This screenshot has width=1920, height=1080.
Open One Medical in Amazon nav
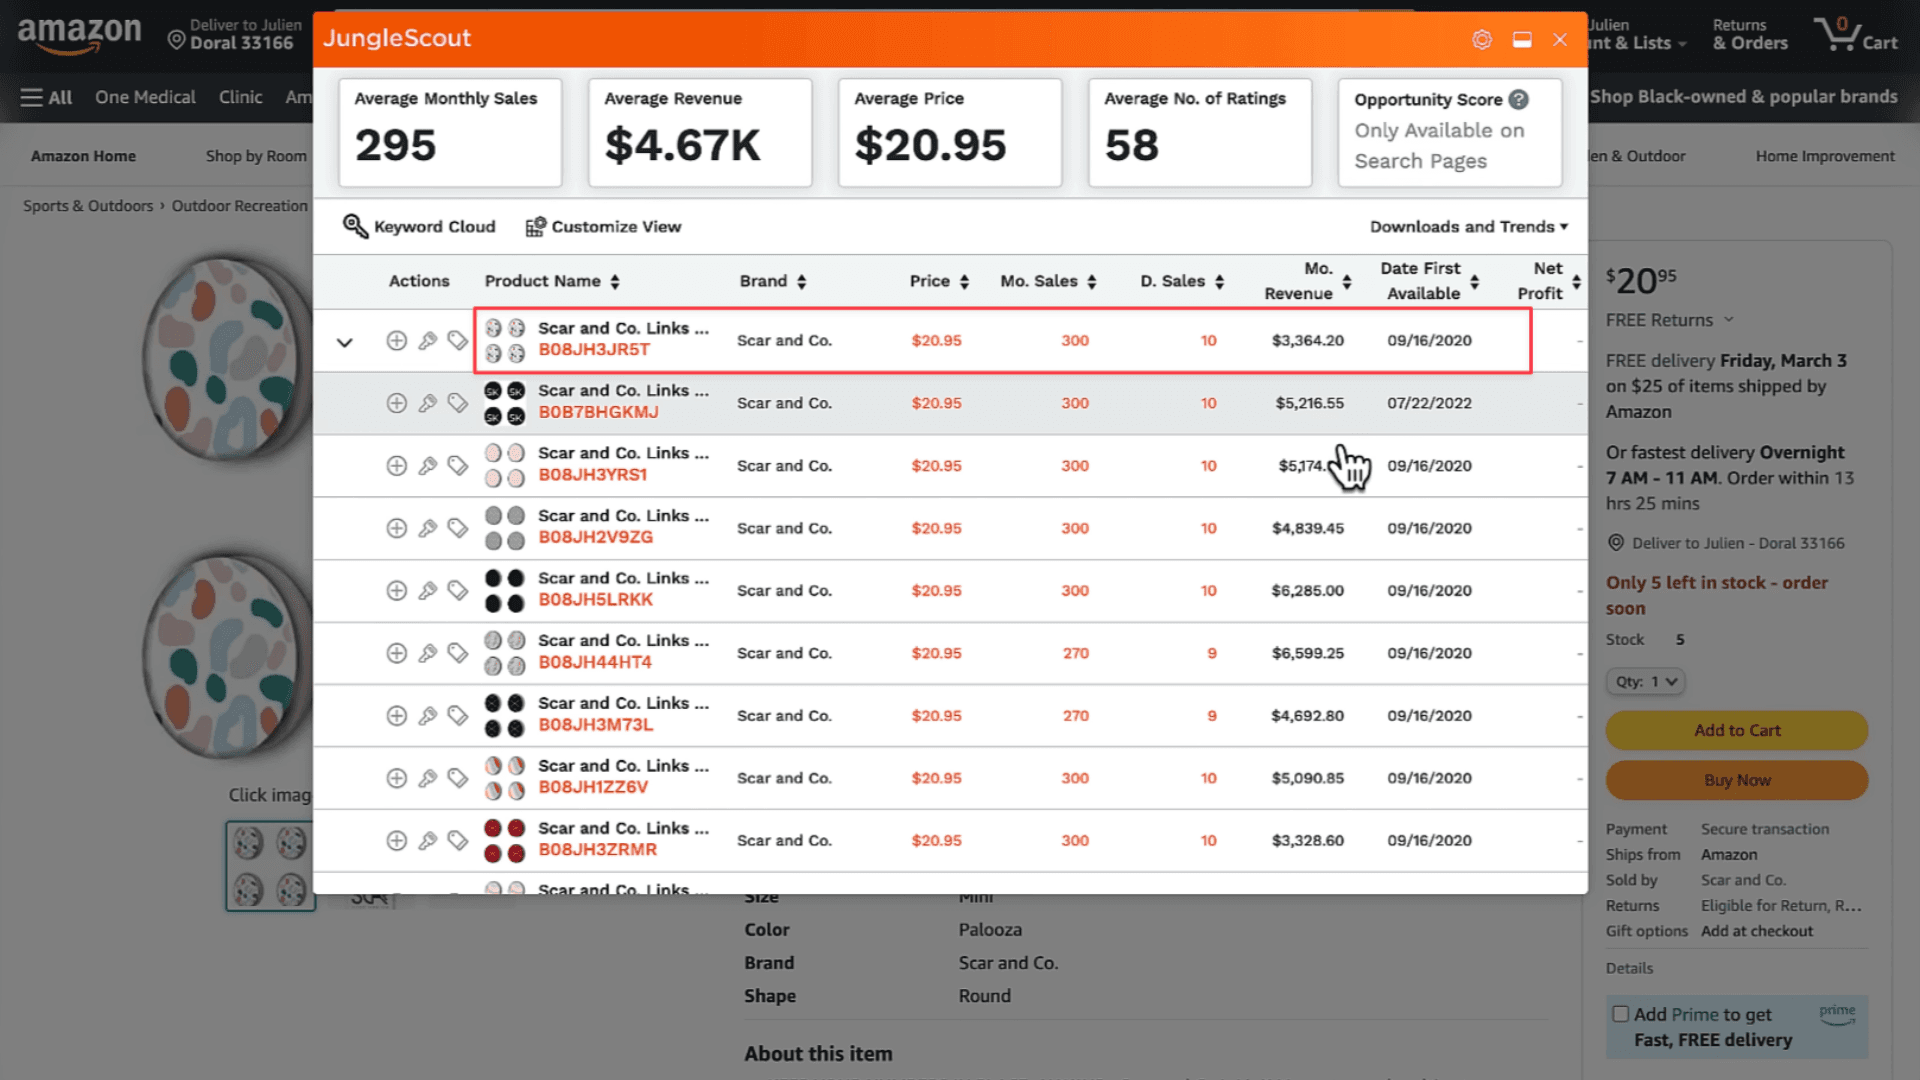pos(145,97)
